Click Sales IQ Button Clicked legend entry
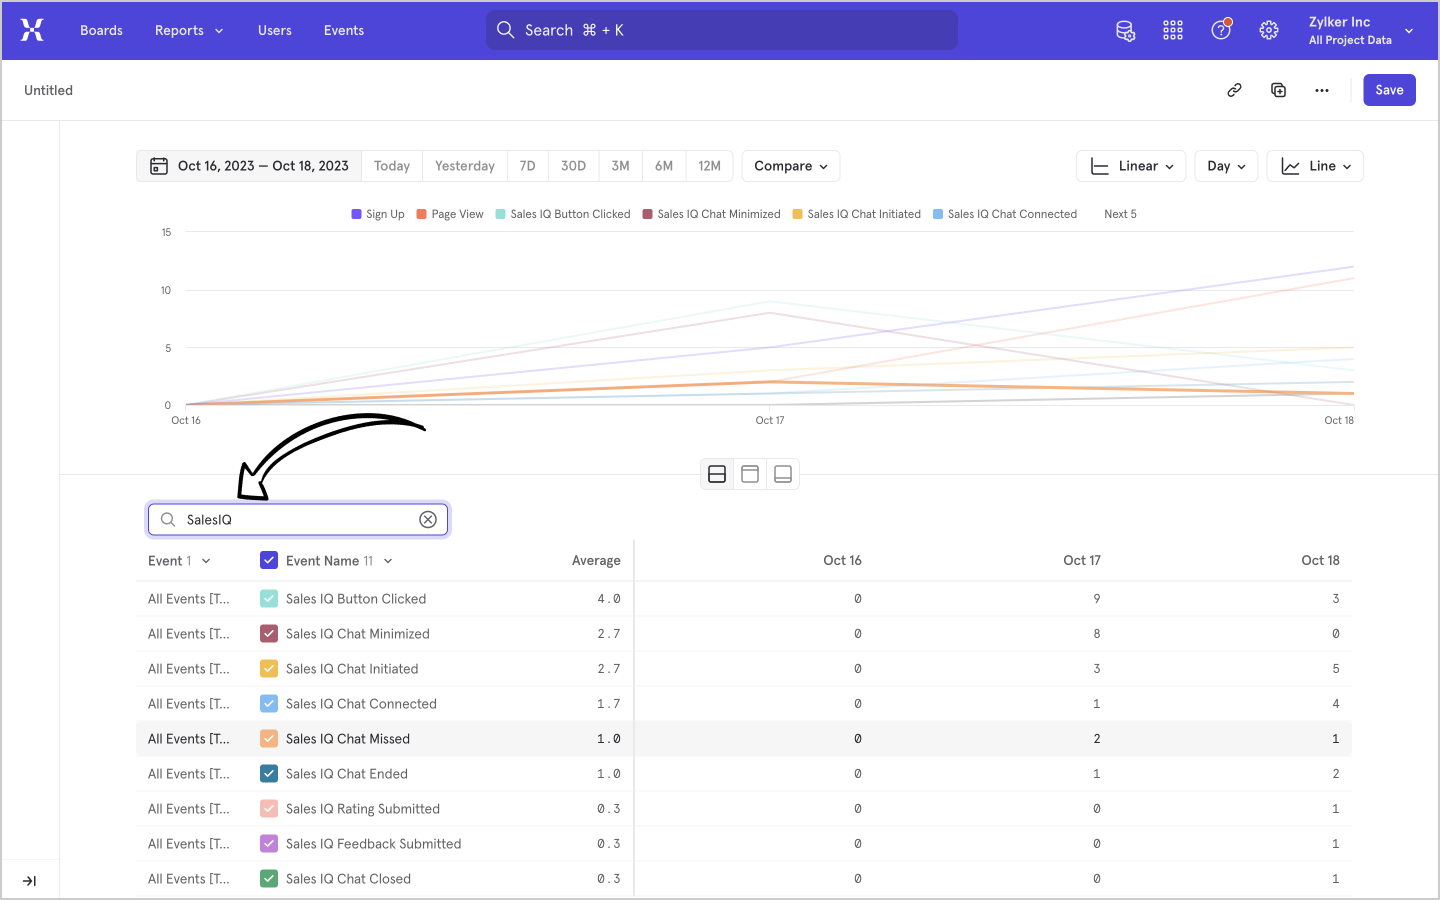 pos(563,214)
